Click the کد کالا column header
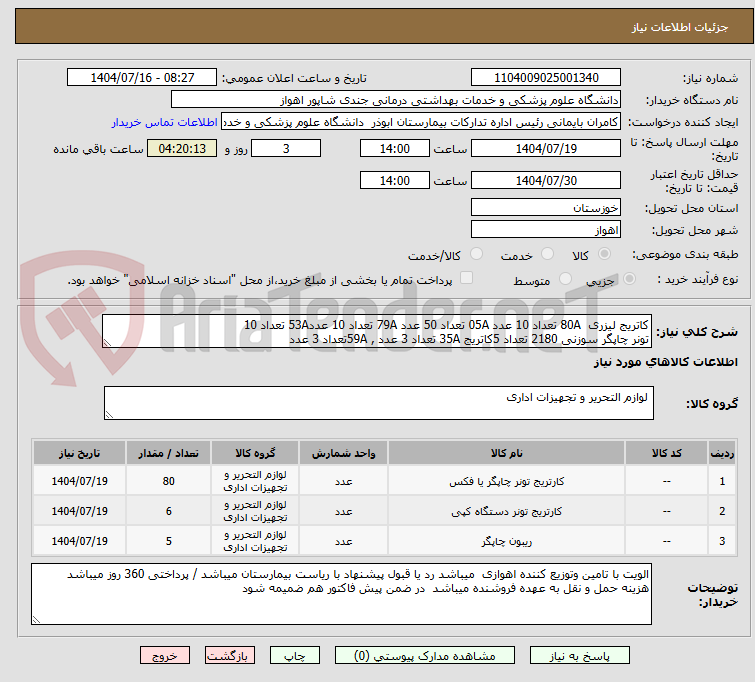The height and width of the screenshot is (682, 755). coord(666,453)
